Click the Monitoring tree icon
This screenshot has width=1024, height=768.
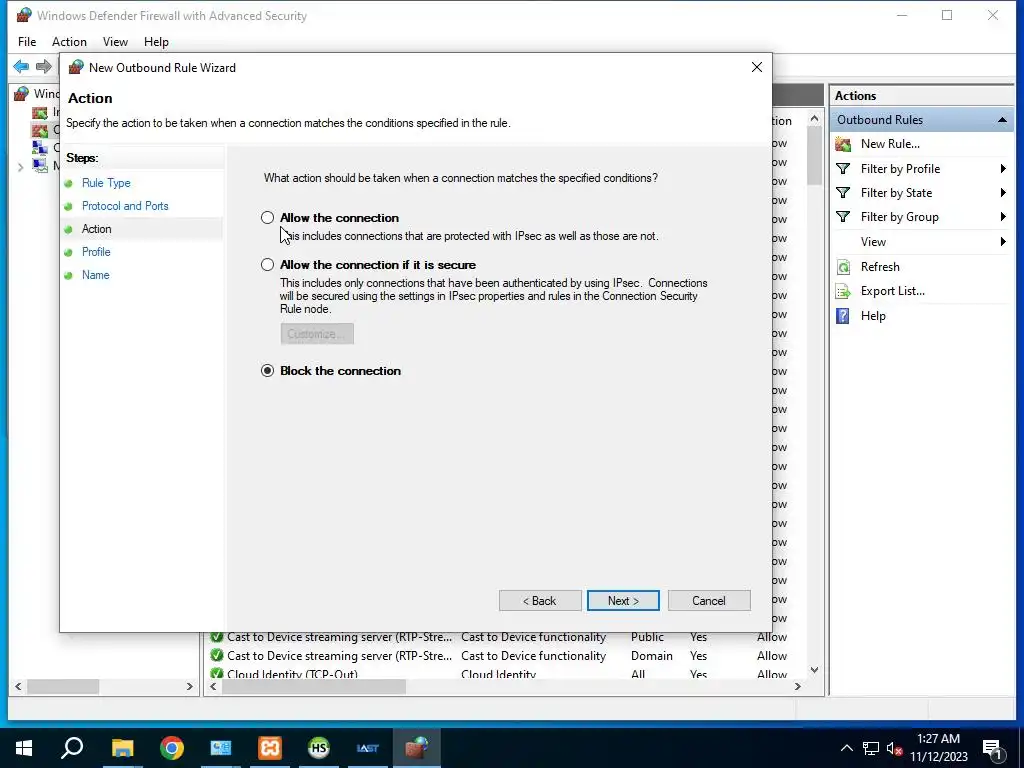pos(40,165)
